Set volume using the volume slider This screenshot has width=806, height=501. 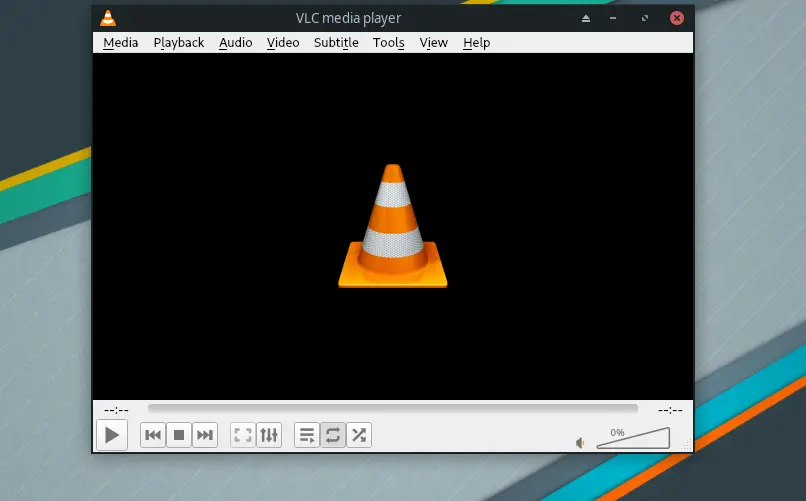coord(633,438)
